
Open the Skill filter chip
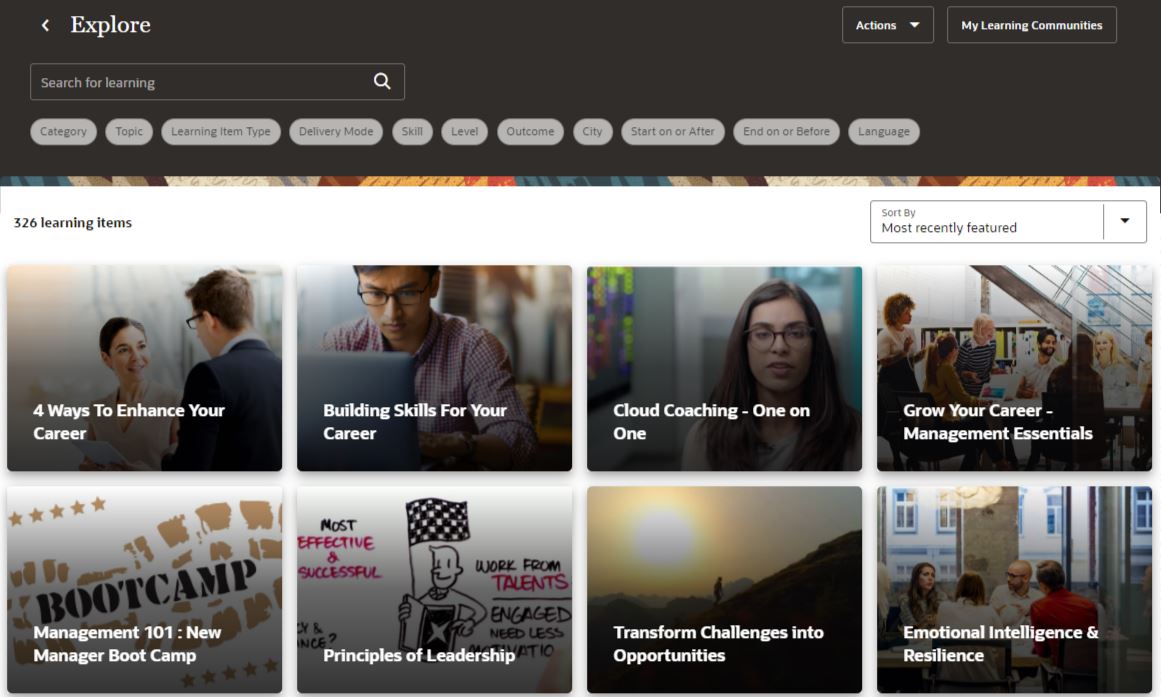point(412,132)
